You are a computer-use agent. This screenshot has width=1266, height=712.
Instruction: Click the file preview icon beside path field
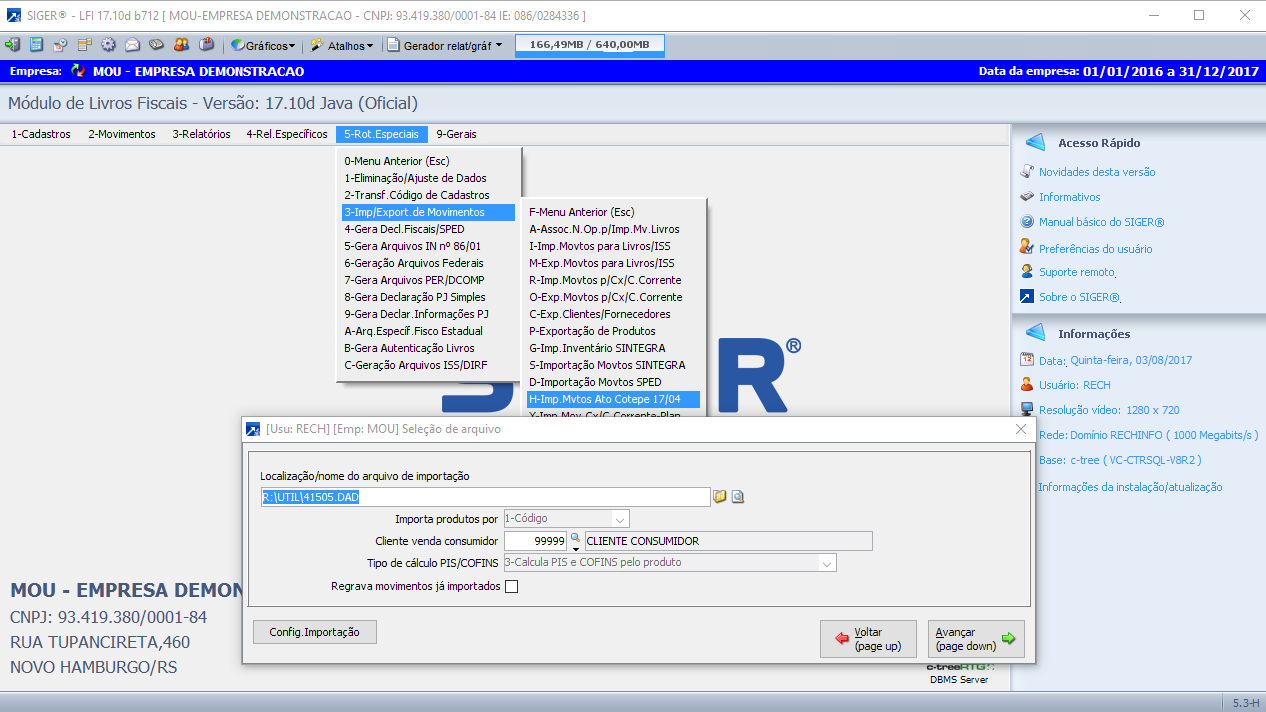[738, 496]
